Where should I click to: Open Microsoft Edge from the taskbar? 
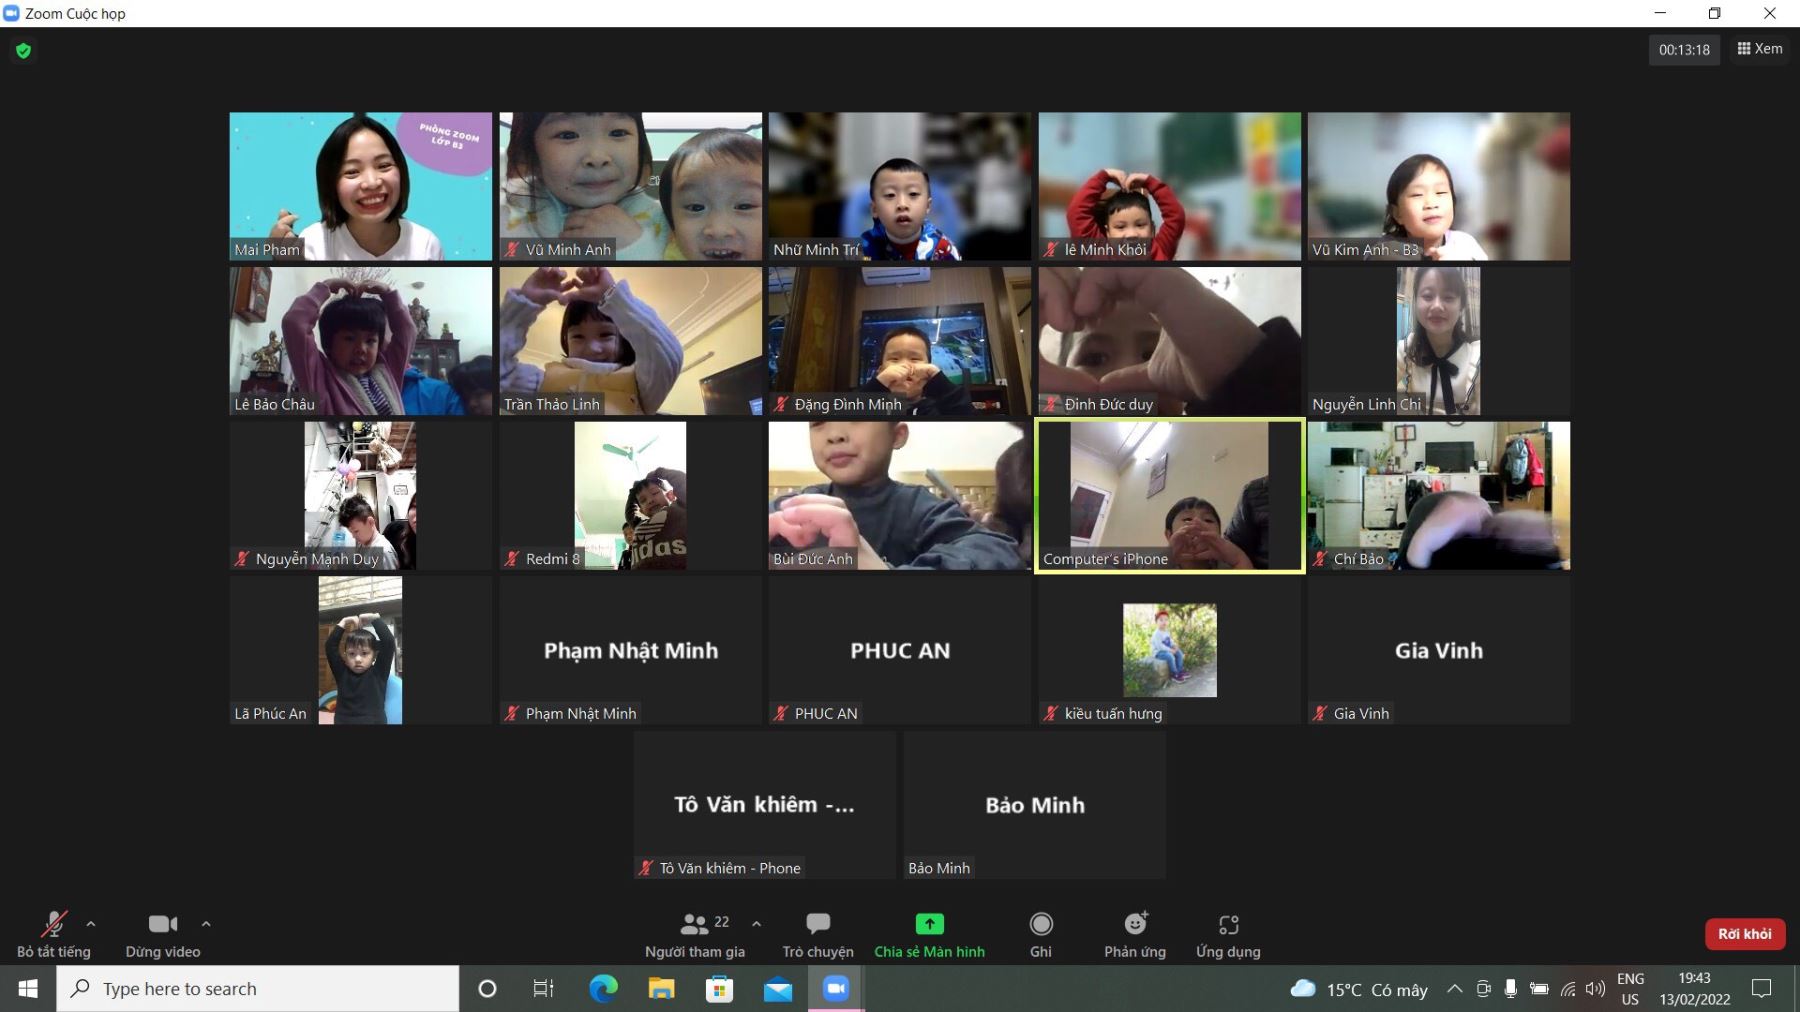(603, 989)
